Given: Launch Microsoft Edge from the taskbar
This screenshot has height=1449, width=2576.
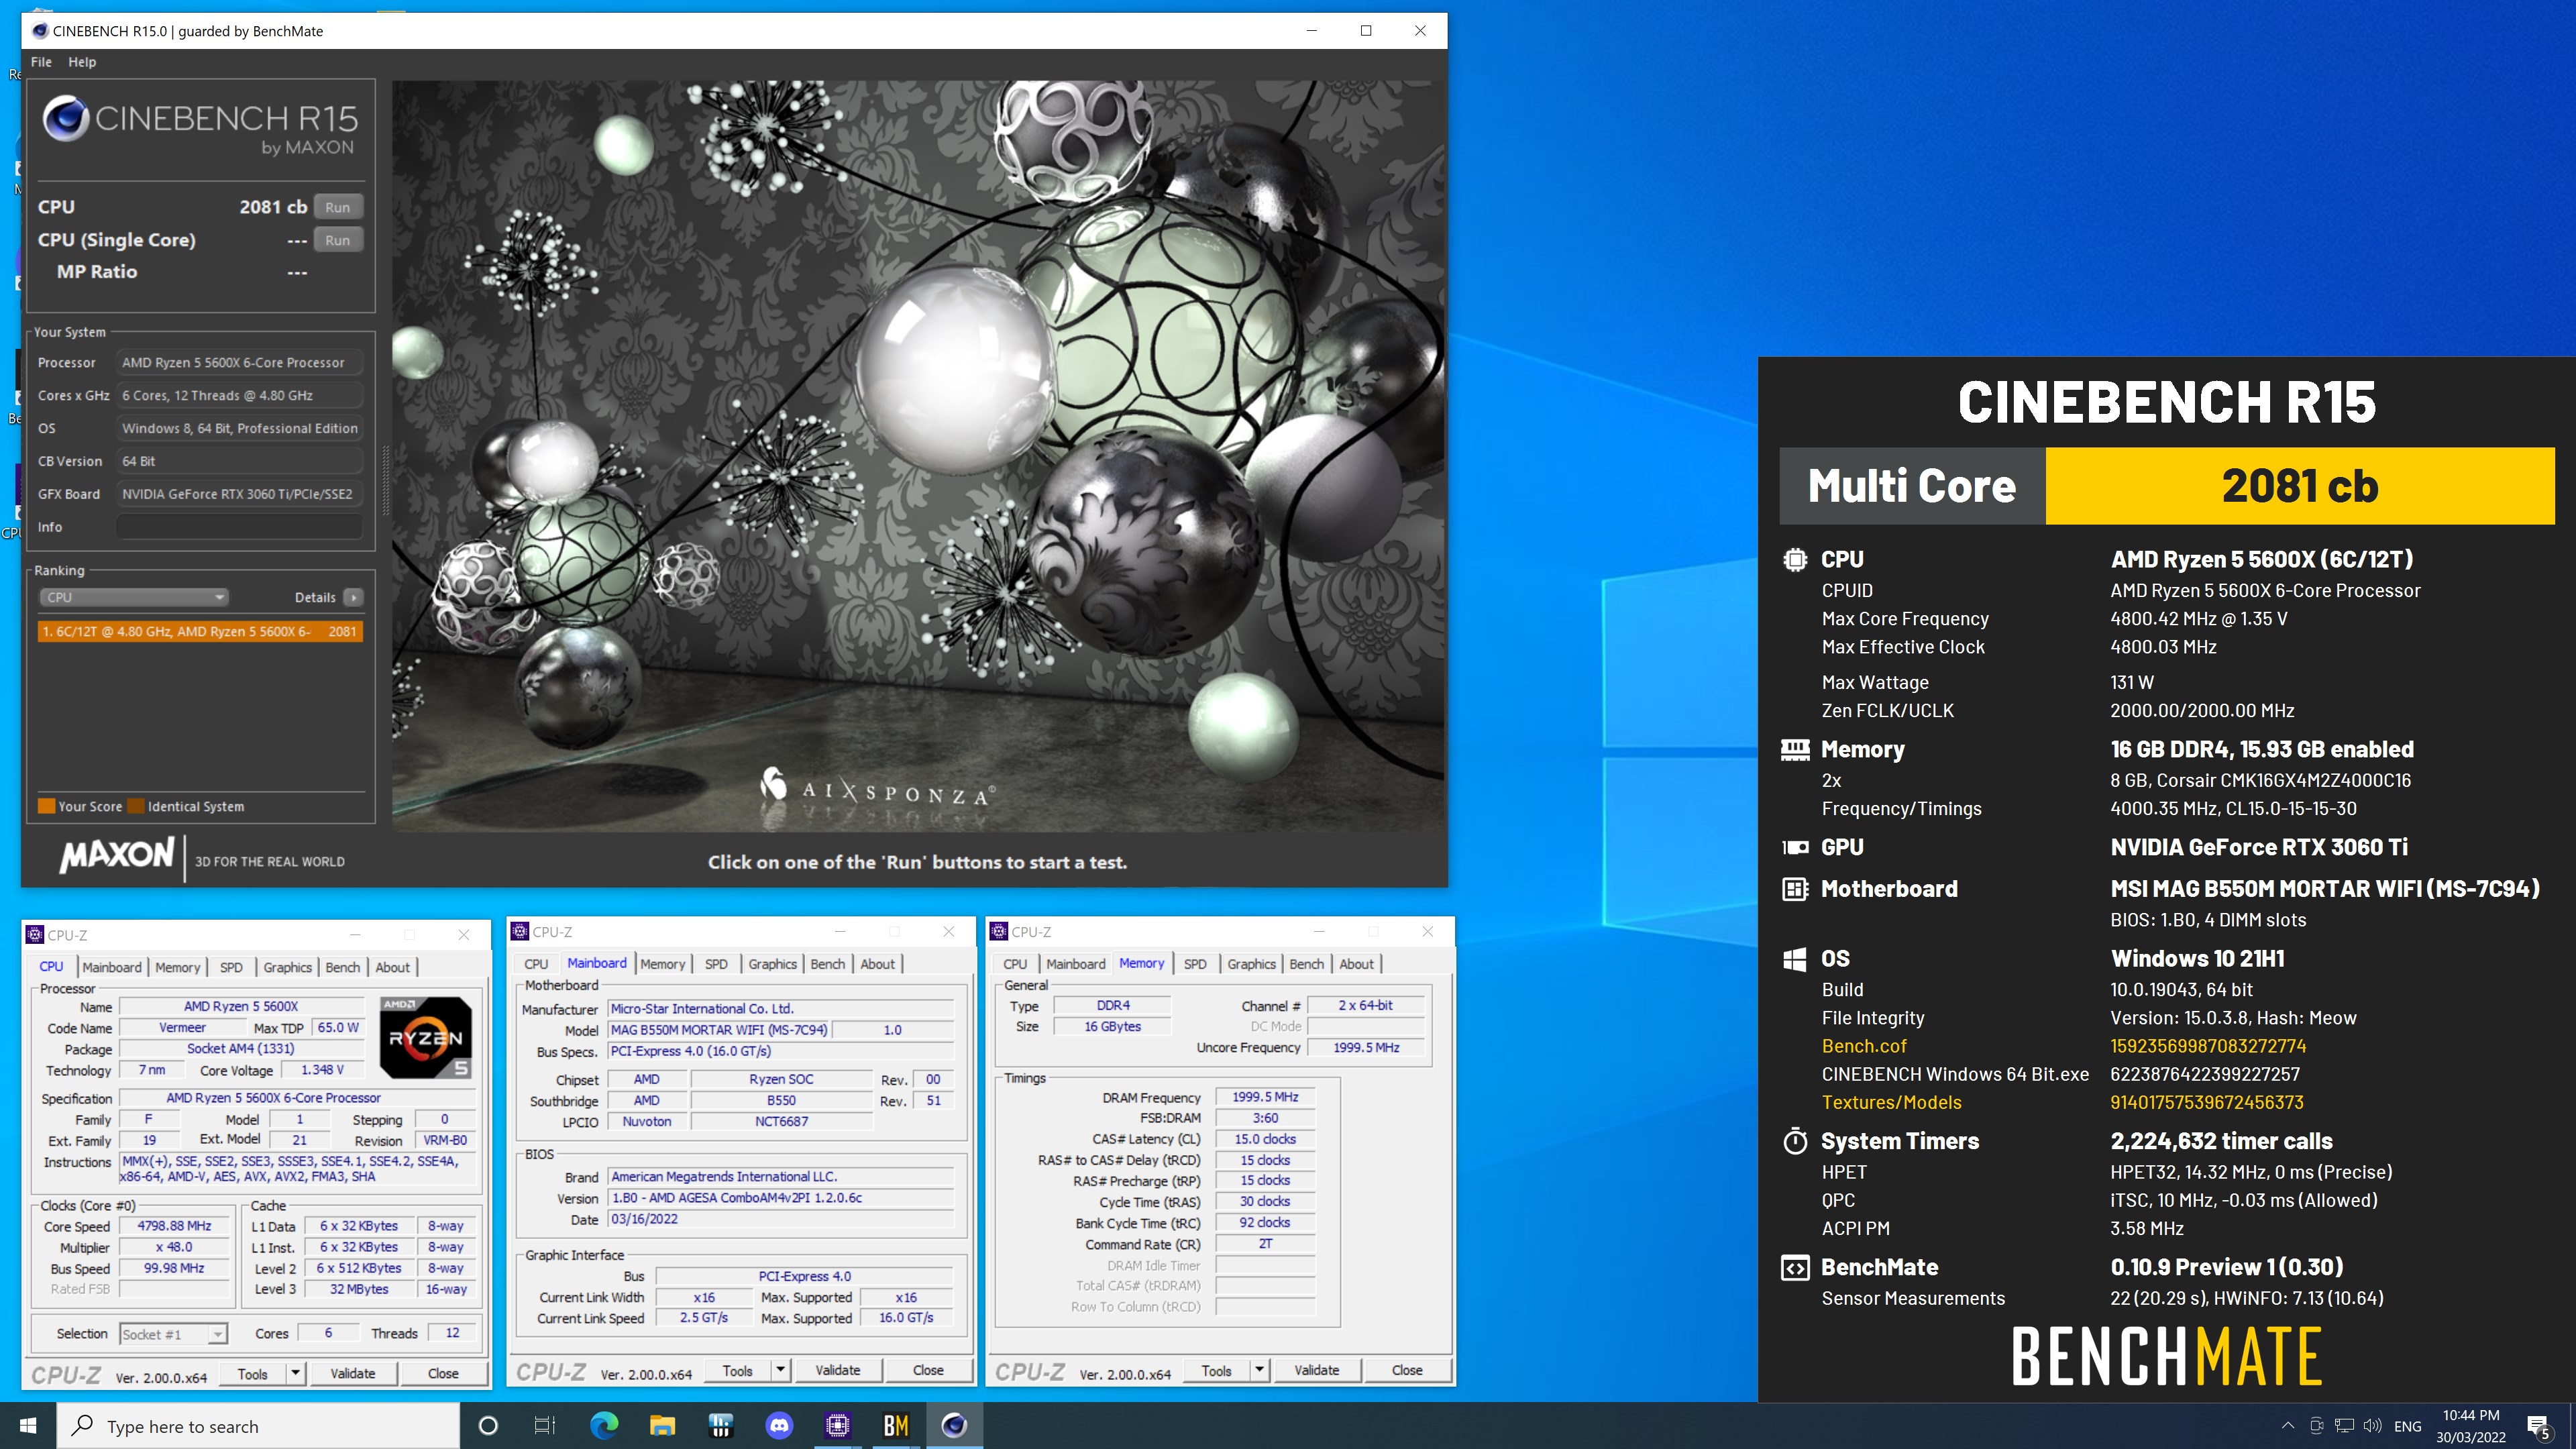Looking at the screenshot, I should pos(604,1426).
